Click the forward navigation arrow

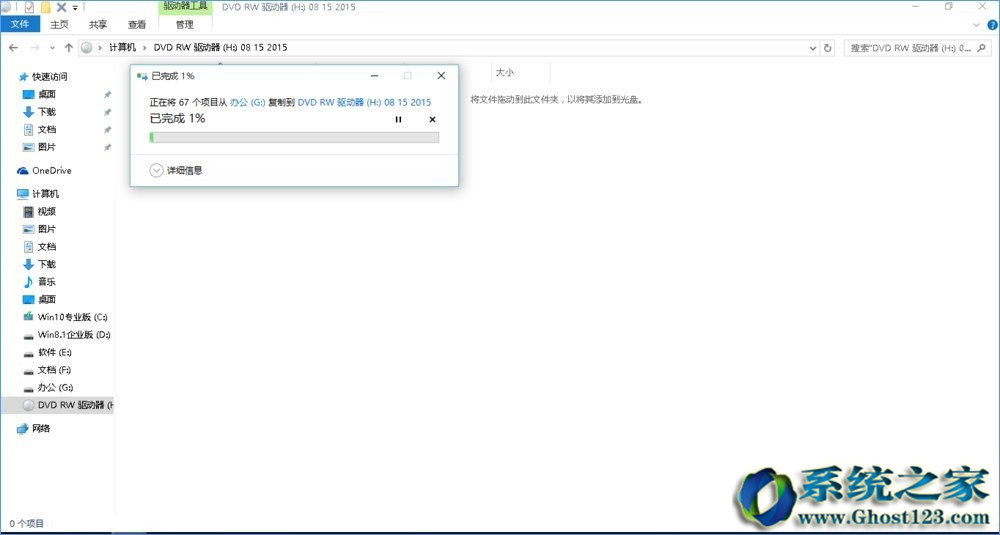(x=34, y=48)
